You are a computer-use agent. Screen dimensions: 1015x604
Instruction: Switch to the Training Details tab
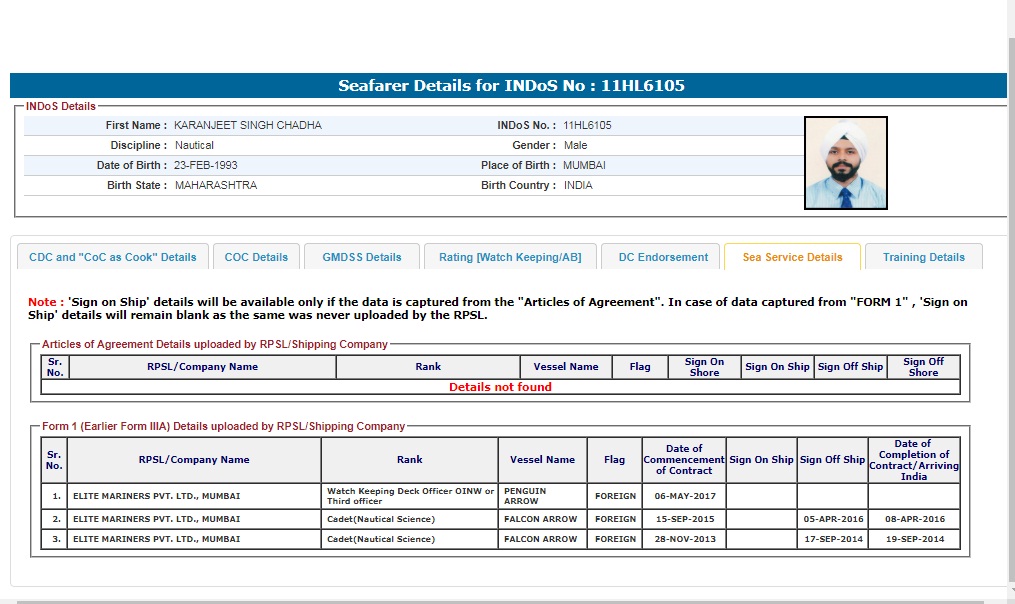[x=923, y=257]
